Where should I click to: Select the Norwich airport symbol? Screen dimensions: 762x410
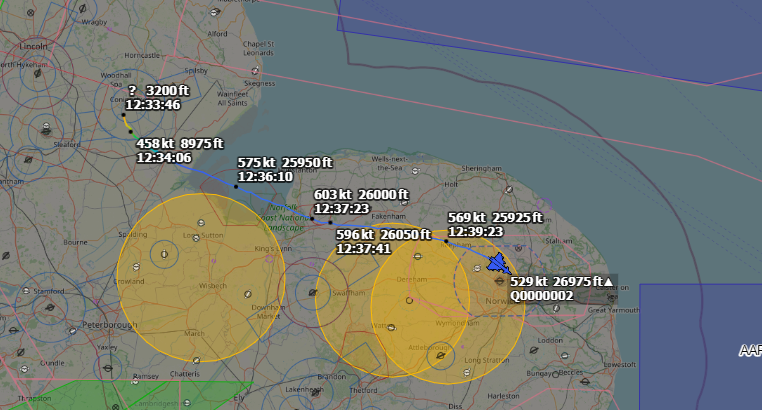tap(500, 281)
